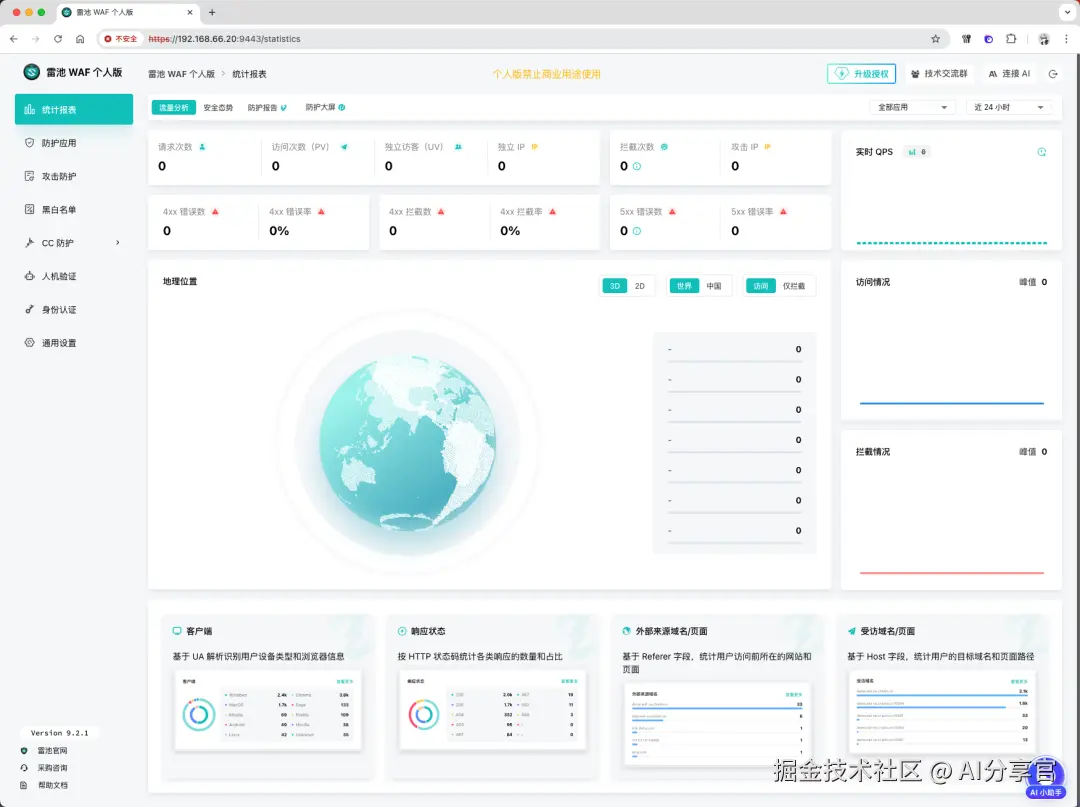Open the 外部来源域名/页面 card preview
The height and width of the screenshot is (807, 1080).
(717, 724)
